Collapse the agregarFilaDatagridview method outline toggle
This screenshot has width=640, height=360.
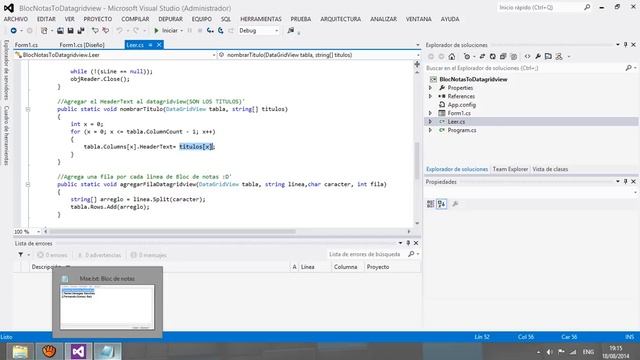click(28, 184)
